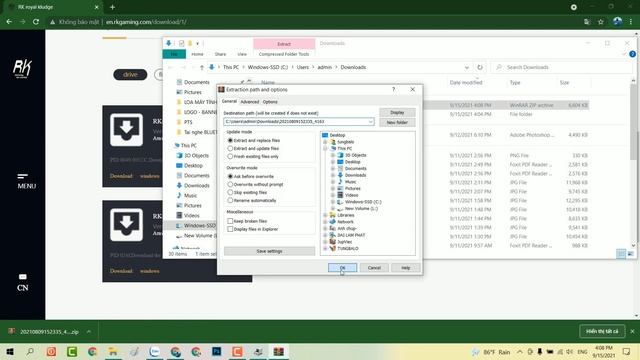Sort by the Date modified column header
The width and height of the screenshot is (640, 360).
[x=466, y=82]
